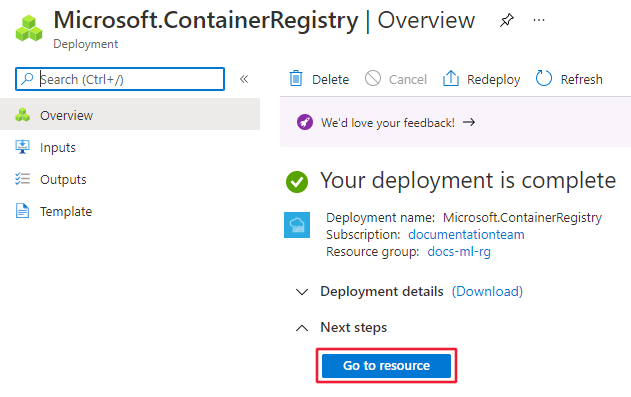
Task: Click the Refresh circular arrow icon
Action: tap(544, 78)
